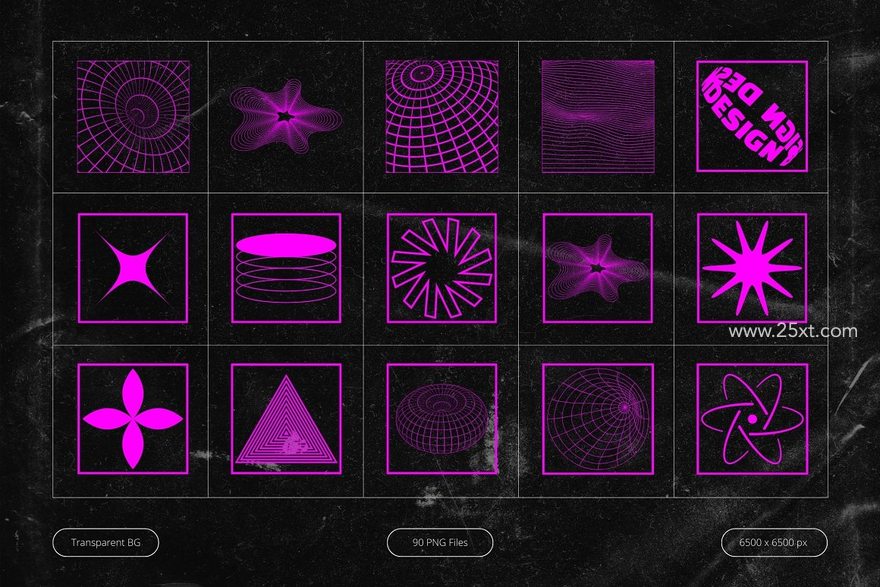Viewport: 880px width, 587px height.
Task: Choose the radial rectangles burst graphic
Action: click(x=442, y=268)
